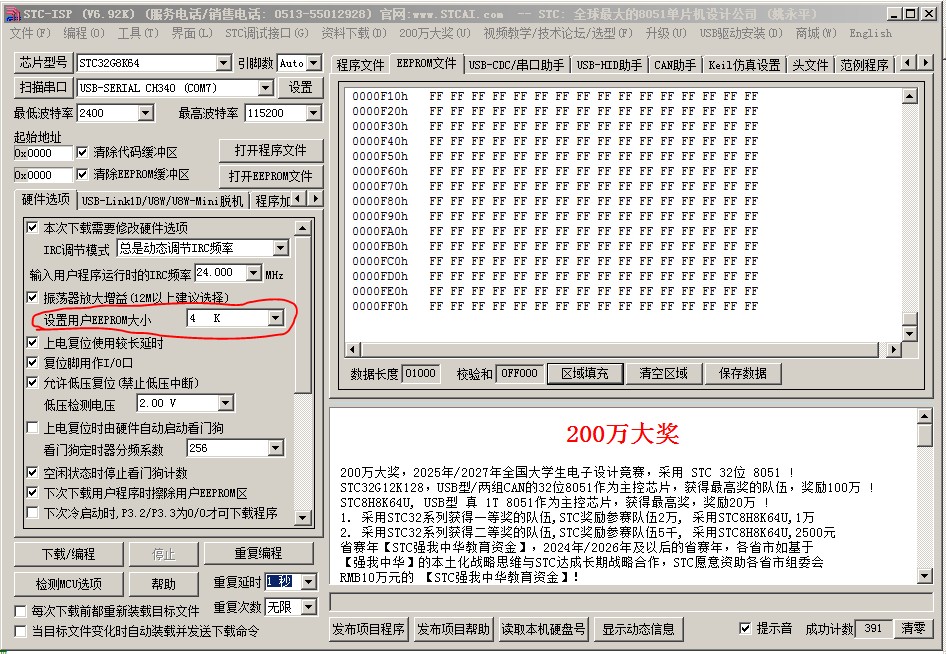The width and height of the screenshot is (946, 654).
Task: Click the code start address 0x0000 field
Action: pos(43,153)
